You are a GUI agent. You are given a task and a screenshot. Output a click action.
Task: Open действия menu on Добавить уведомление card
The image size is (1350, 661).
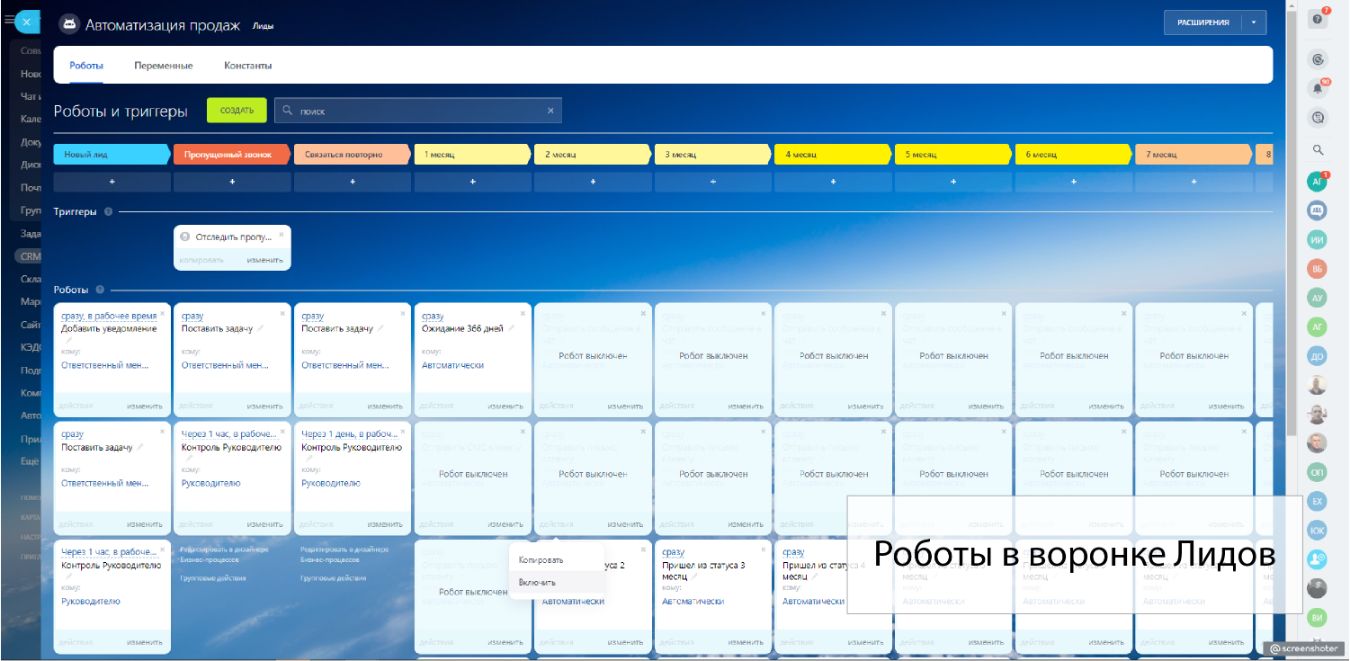[x=76, y=406]
